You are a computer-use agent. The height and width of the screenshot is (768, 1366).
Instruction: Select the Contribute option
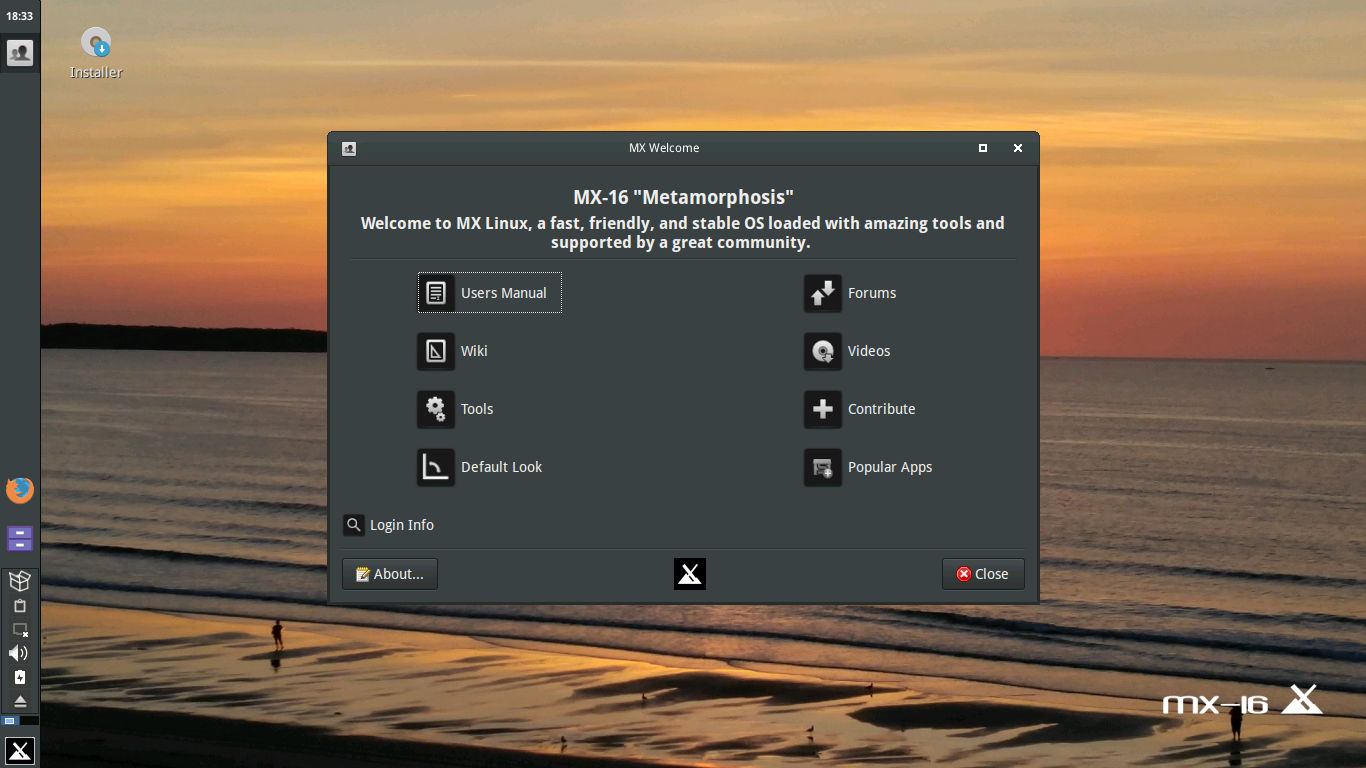coord(860,409)
